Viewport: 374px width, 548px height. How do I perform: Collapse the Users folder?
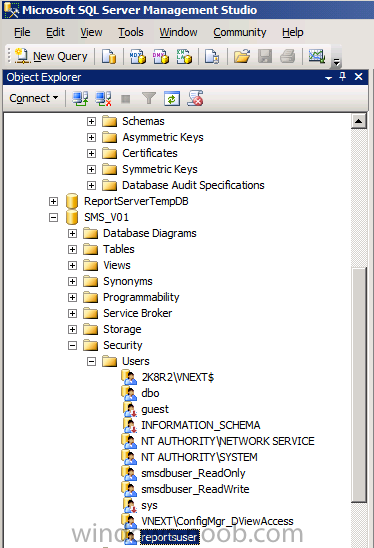click(91, 362)
